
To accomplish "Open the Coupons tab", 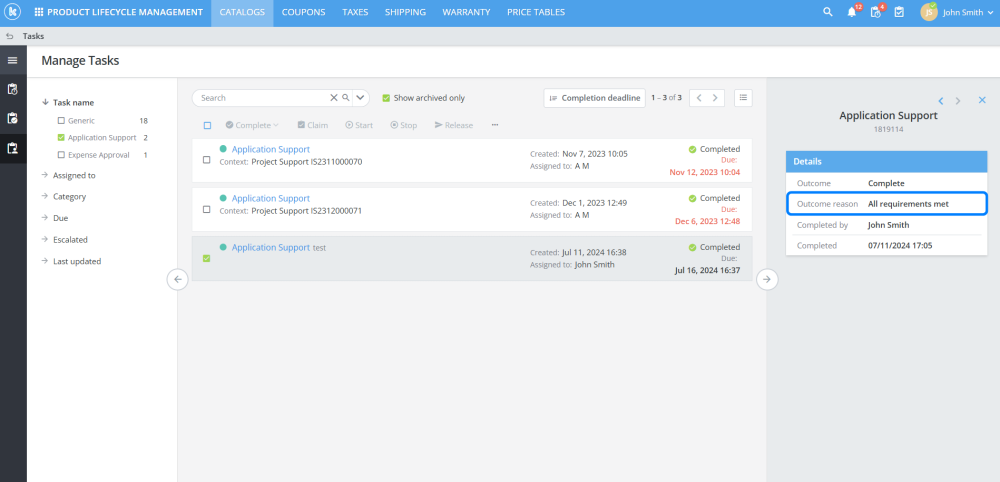I will click(x=304, y=12).
